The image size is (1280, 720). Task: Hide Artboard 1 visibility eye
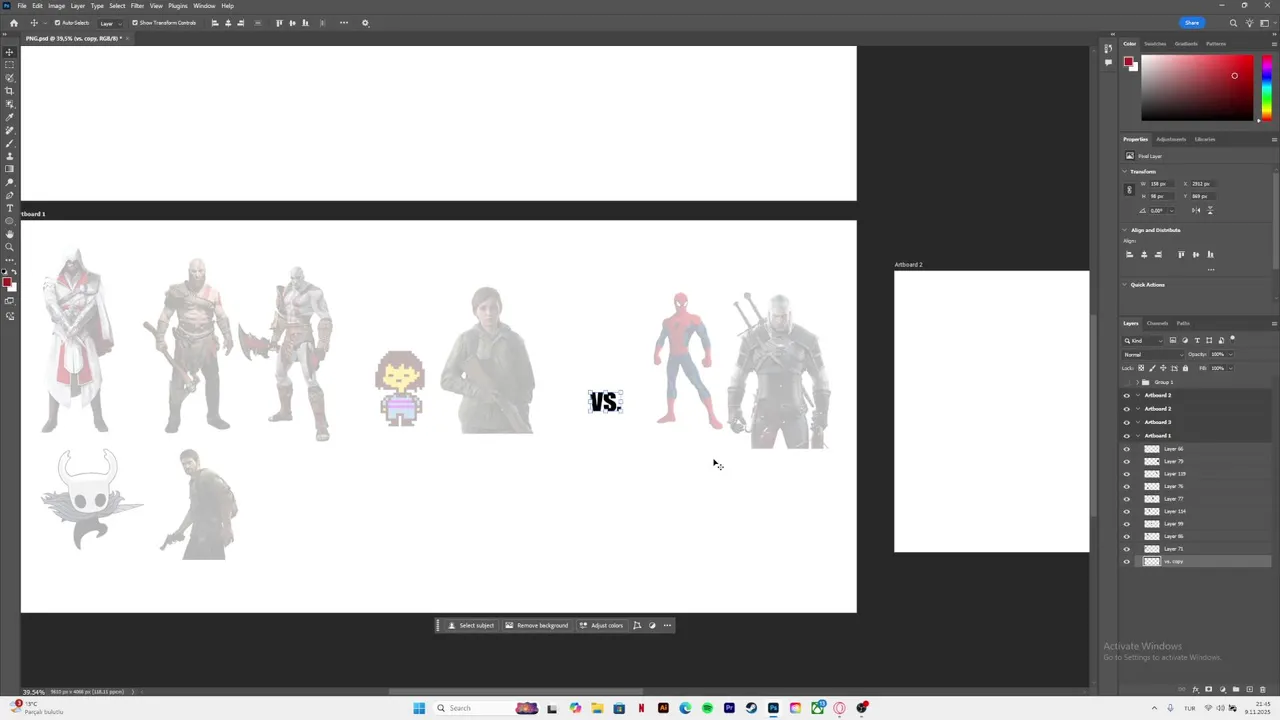click(x=1126, y=436)
